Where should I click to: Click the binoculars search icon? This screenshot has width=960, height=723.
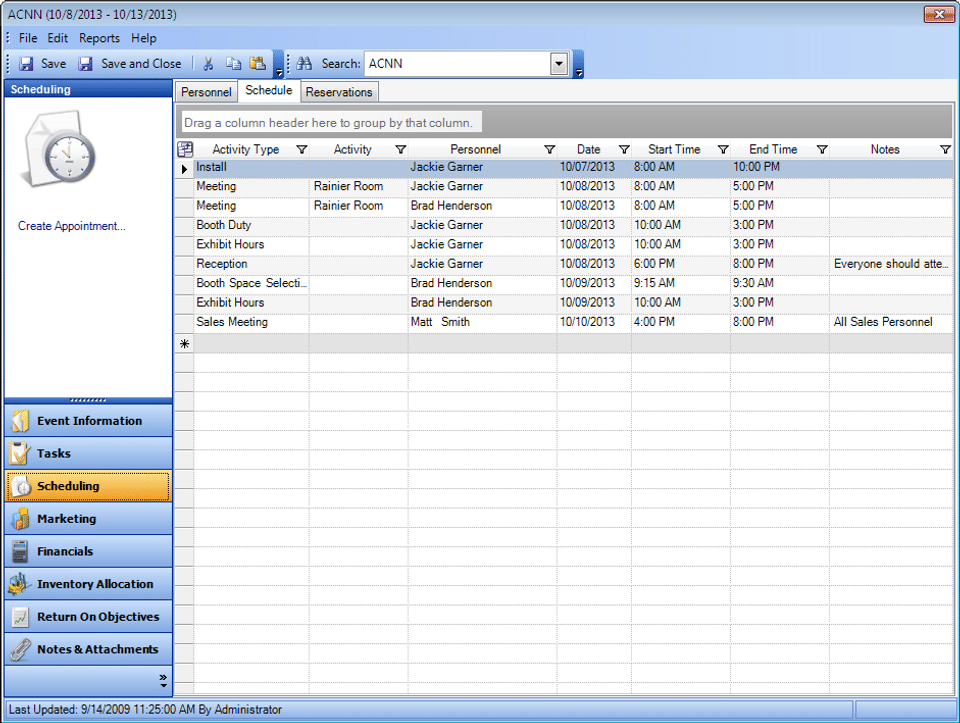coord(304,64)
